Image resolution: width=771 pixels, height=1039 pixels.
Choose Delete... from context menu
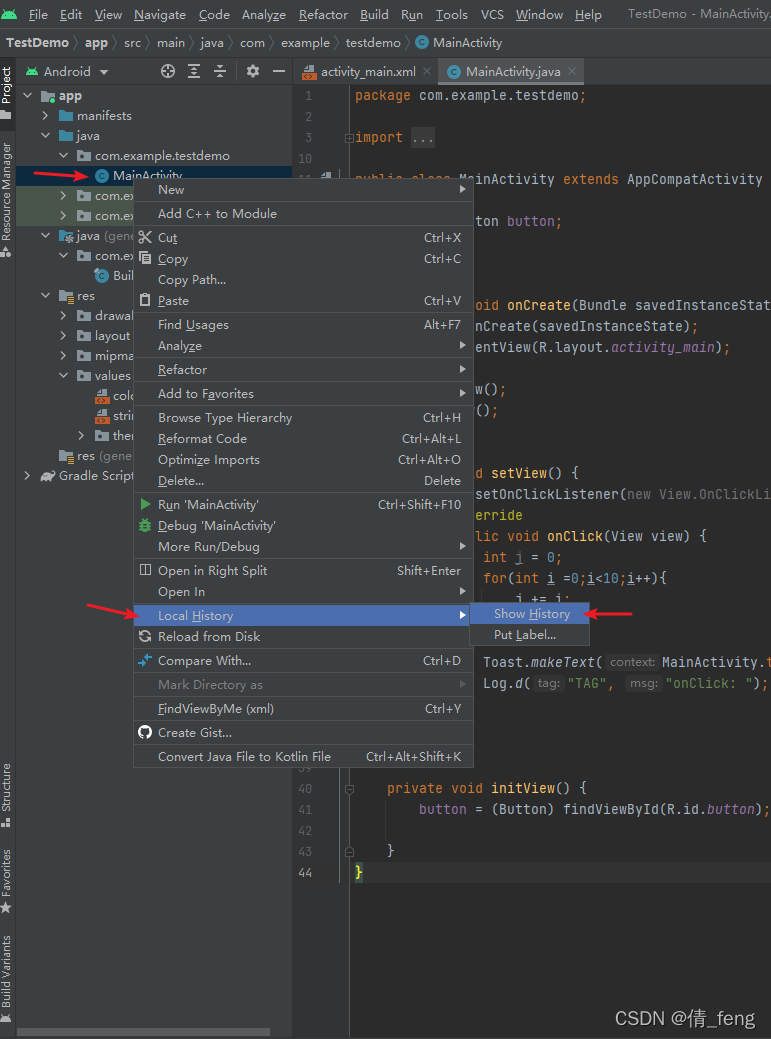pos(303,481)
